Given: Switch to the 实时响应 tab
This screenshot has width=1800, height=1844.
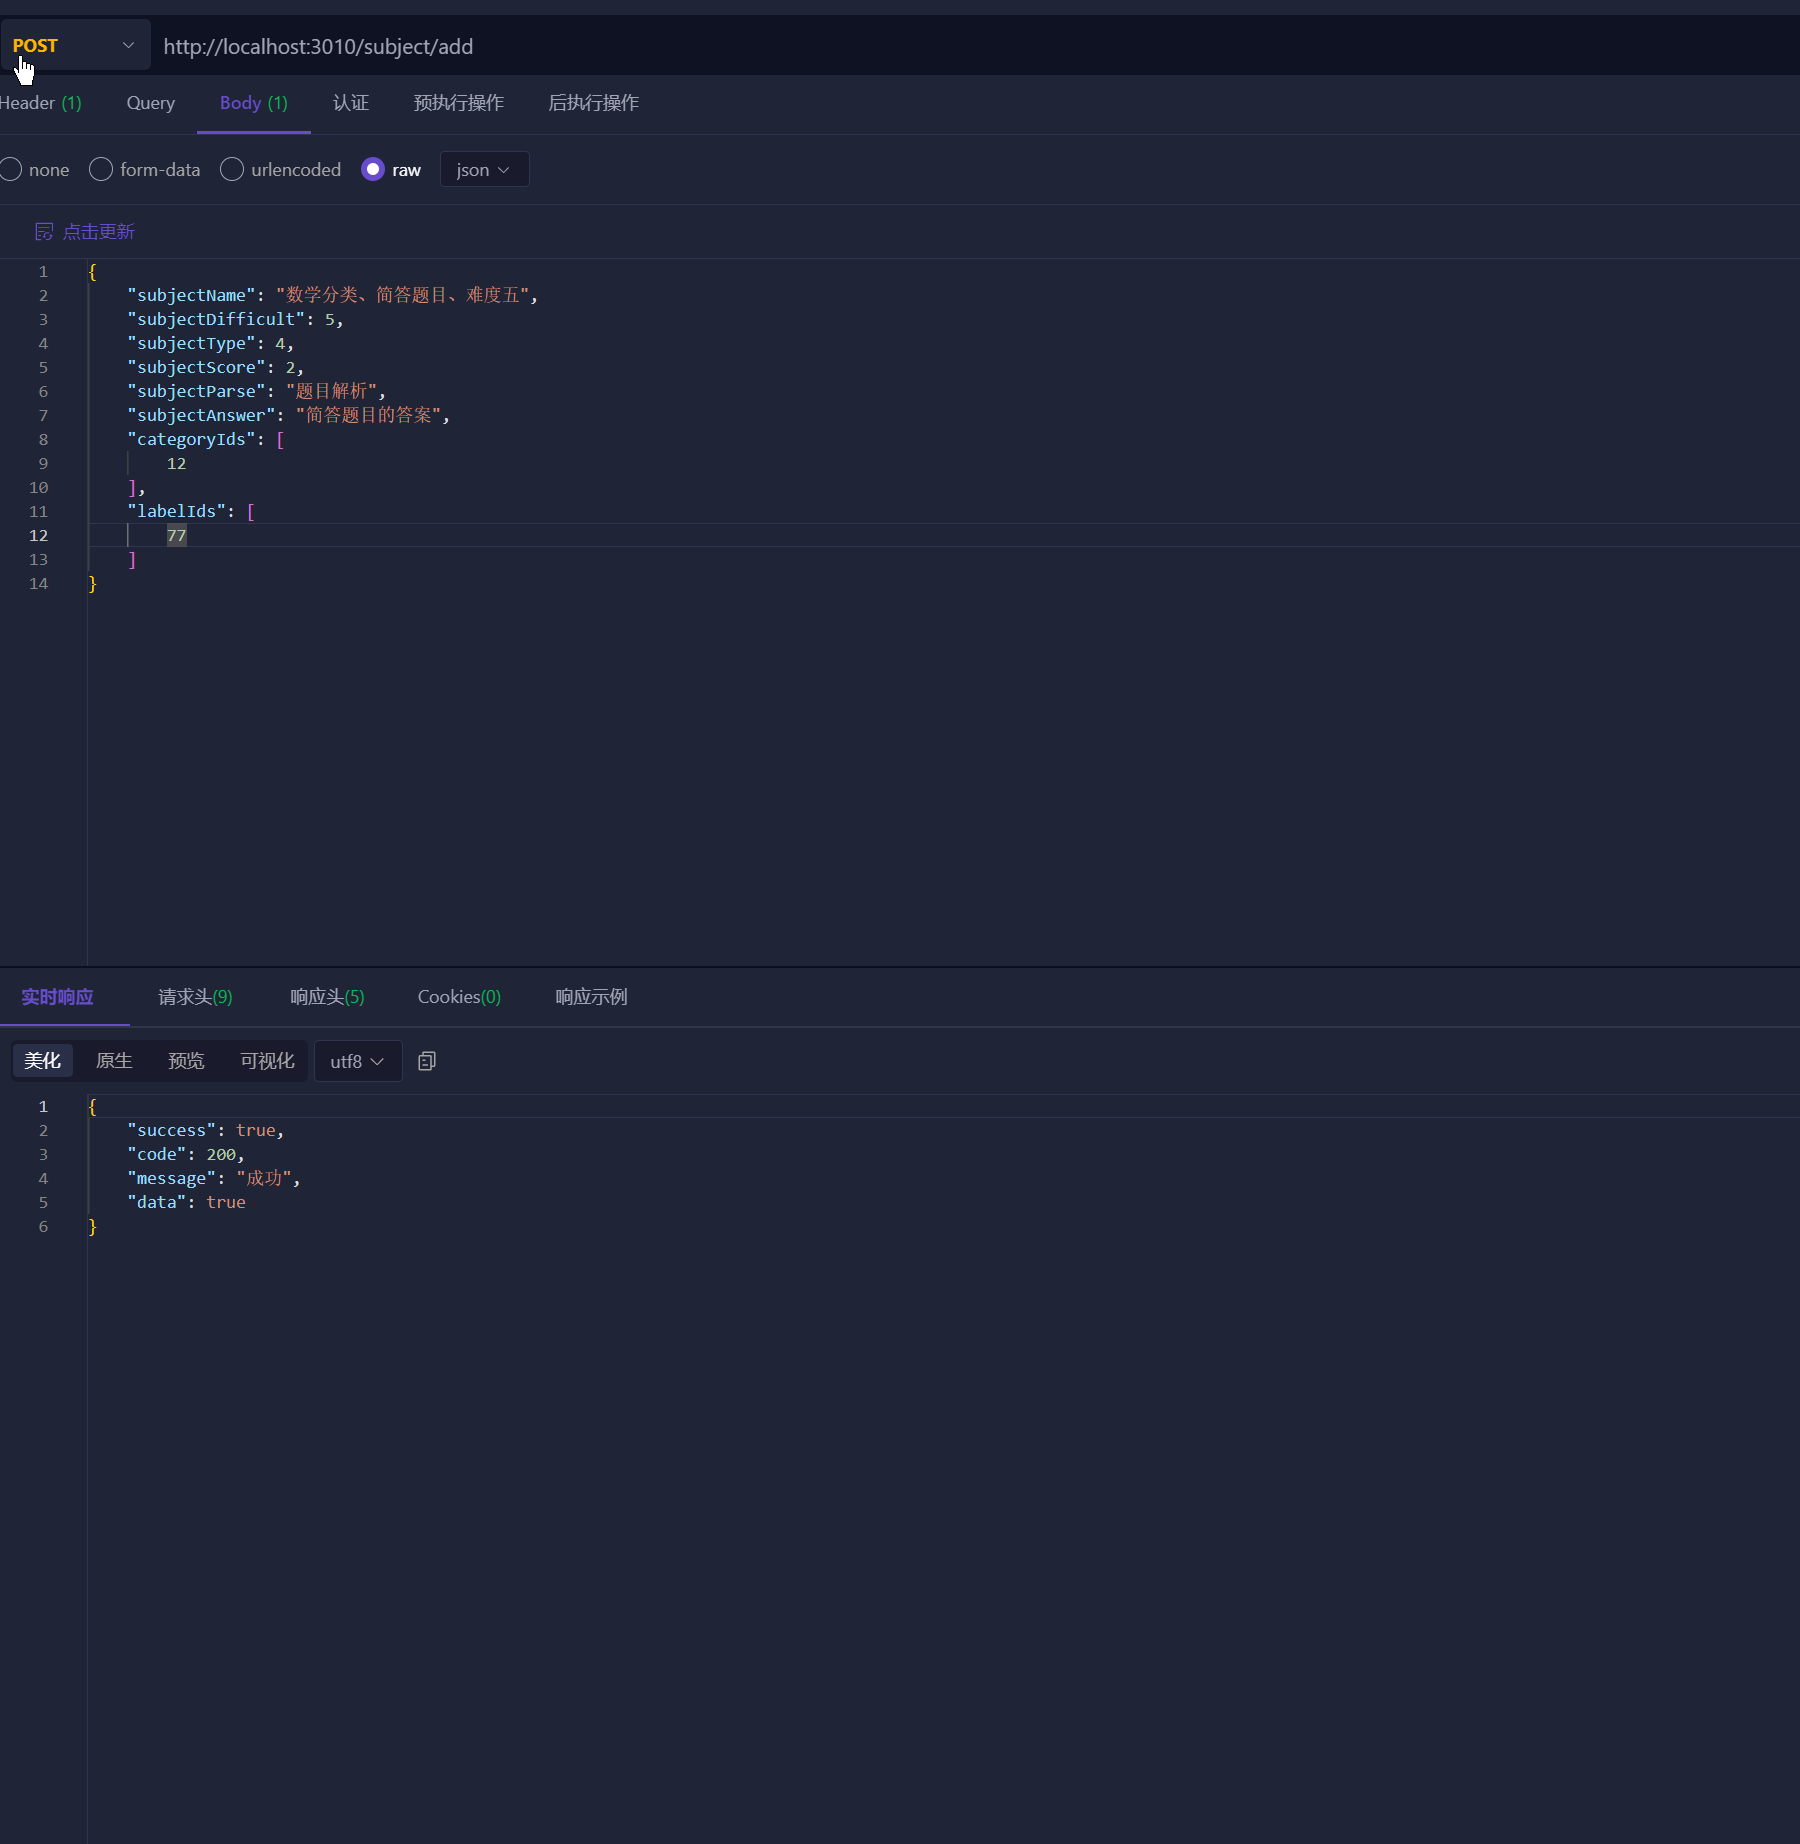Looking at the screenshot, I should click(57, 997).
